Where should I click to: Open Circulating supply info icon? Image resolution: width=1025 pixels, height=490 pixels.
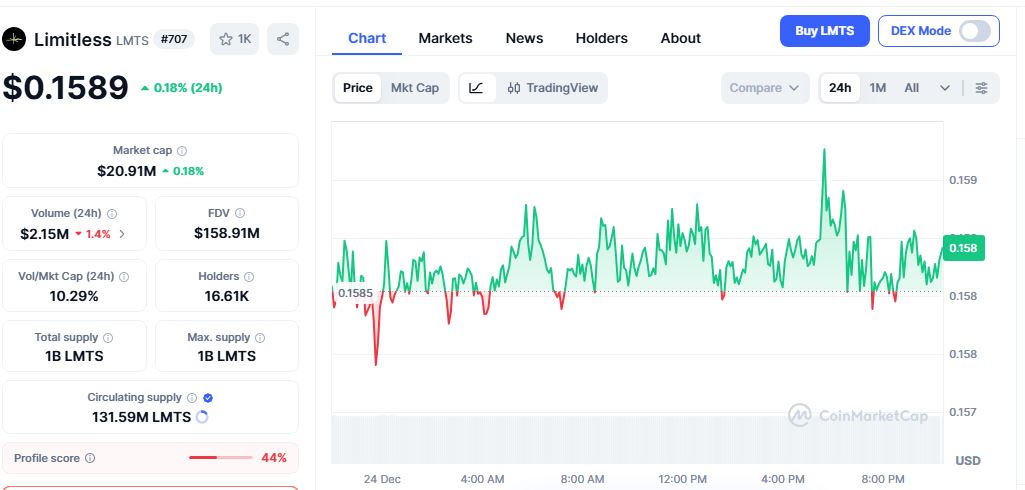coord(192,398)
